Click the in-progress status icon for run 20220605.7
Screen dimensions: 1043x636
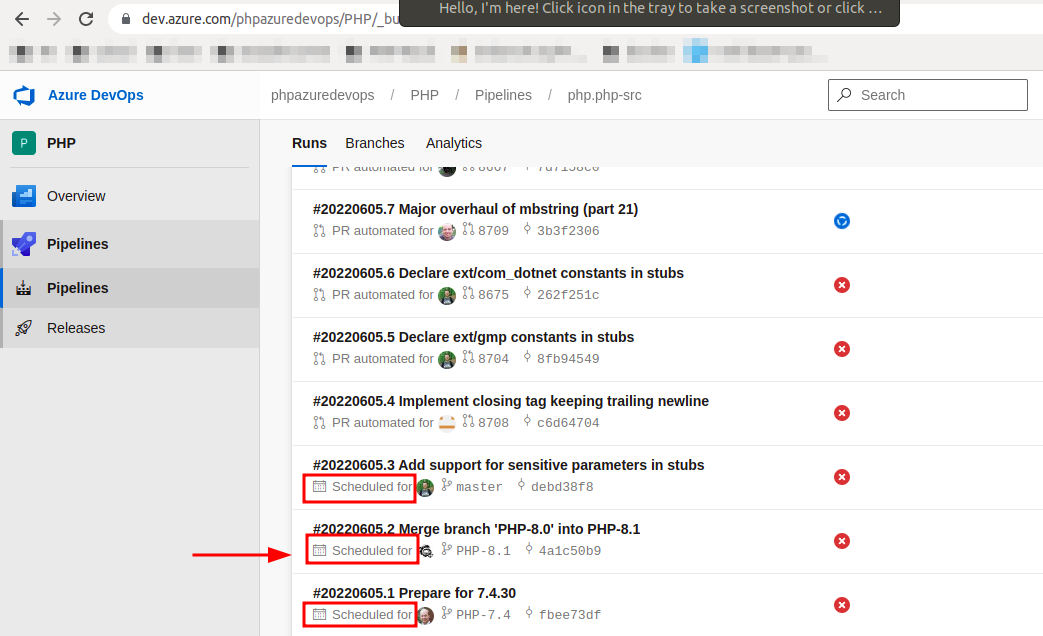[x=841, y=221]
